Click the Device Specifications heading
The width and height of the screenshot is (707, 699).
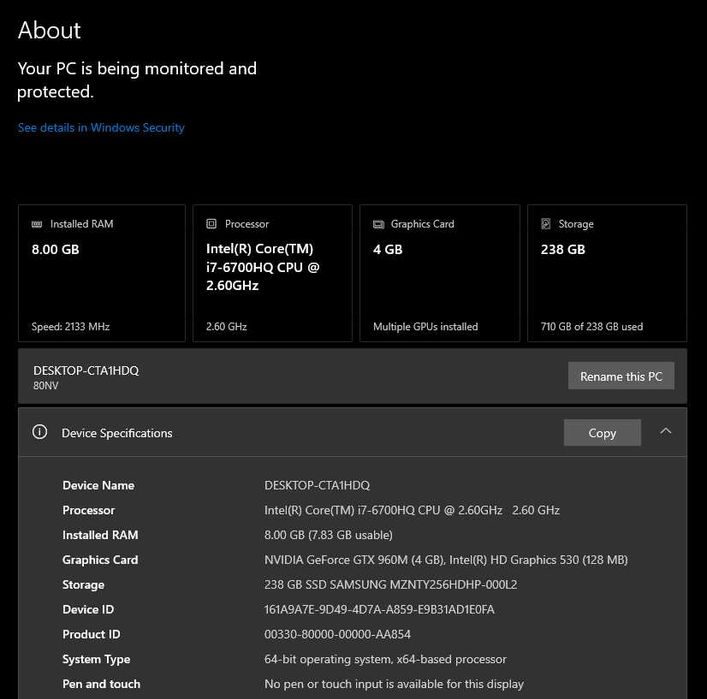pyautogui.click(x=117, y=433)
